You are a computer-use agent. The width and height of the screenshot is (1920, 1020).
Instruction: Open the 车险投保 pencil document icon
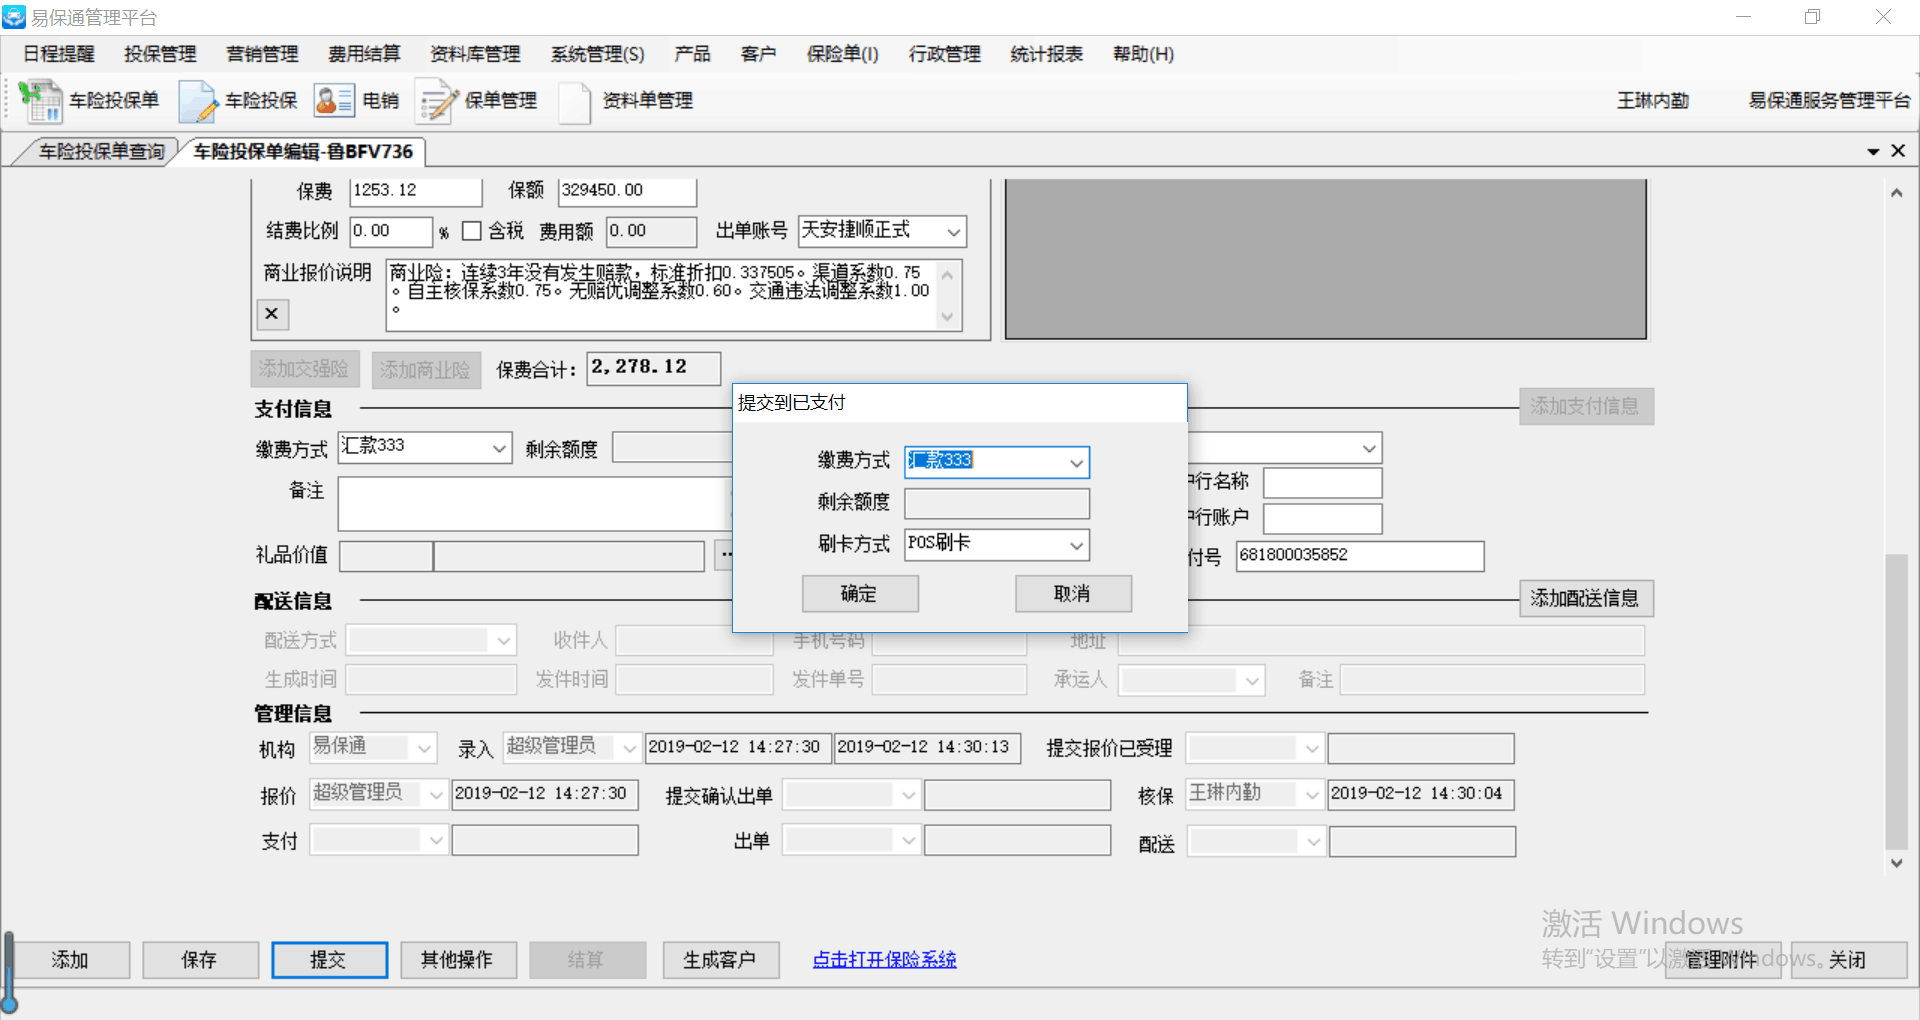click(198, 101)
